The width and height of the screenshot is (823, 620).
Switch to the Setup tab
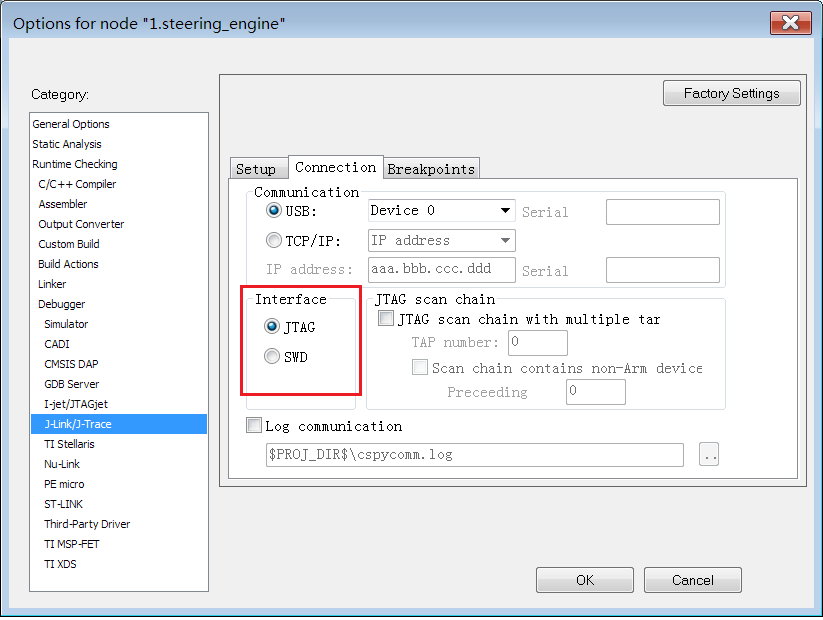point(258,168)
